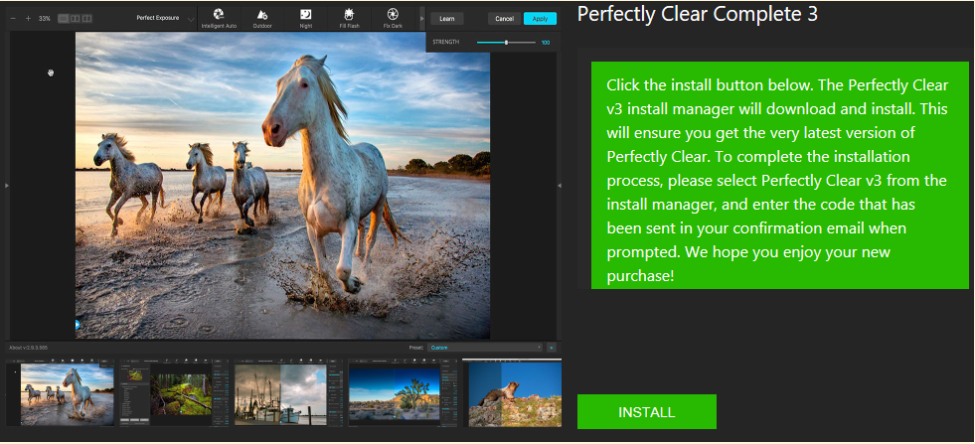Click the large horses preview image
This screenshot has height=444, width=975.
pos(283,185)
